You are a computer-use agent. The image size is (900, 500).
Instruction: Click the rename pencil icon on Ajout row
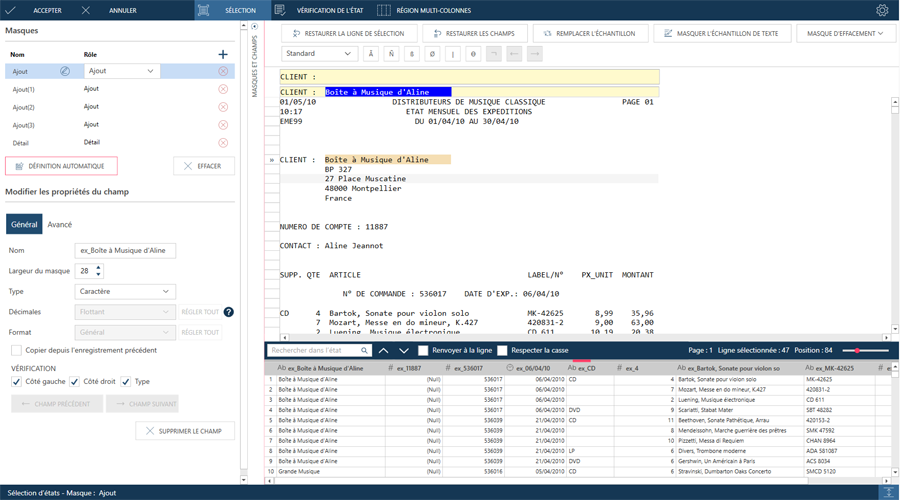65,72
